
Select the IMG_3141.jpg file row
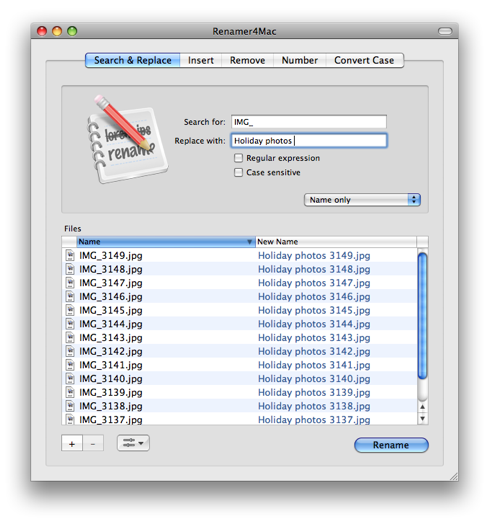click(239, 365)
